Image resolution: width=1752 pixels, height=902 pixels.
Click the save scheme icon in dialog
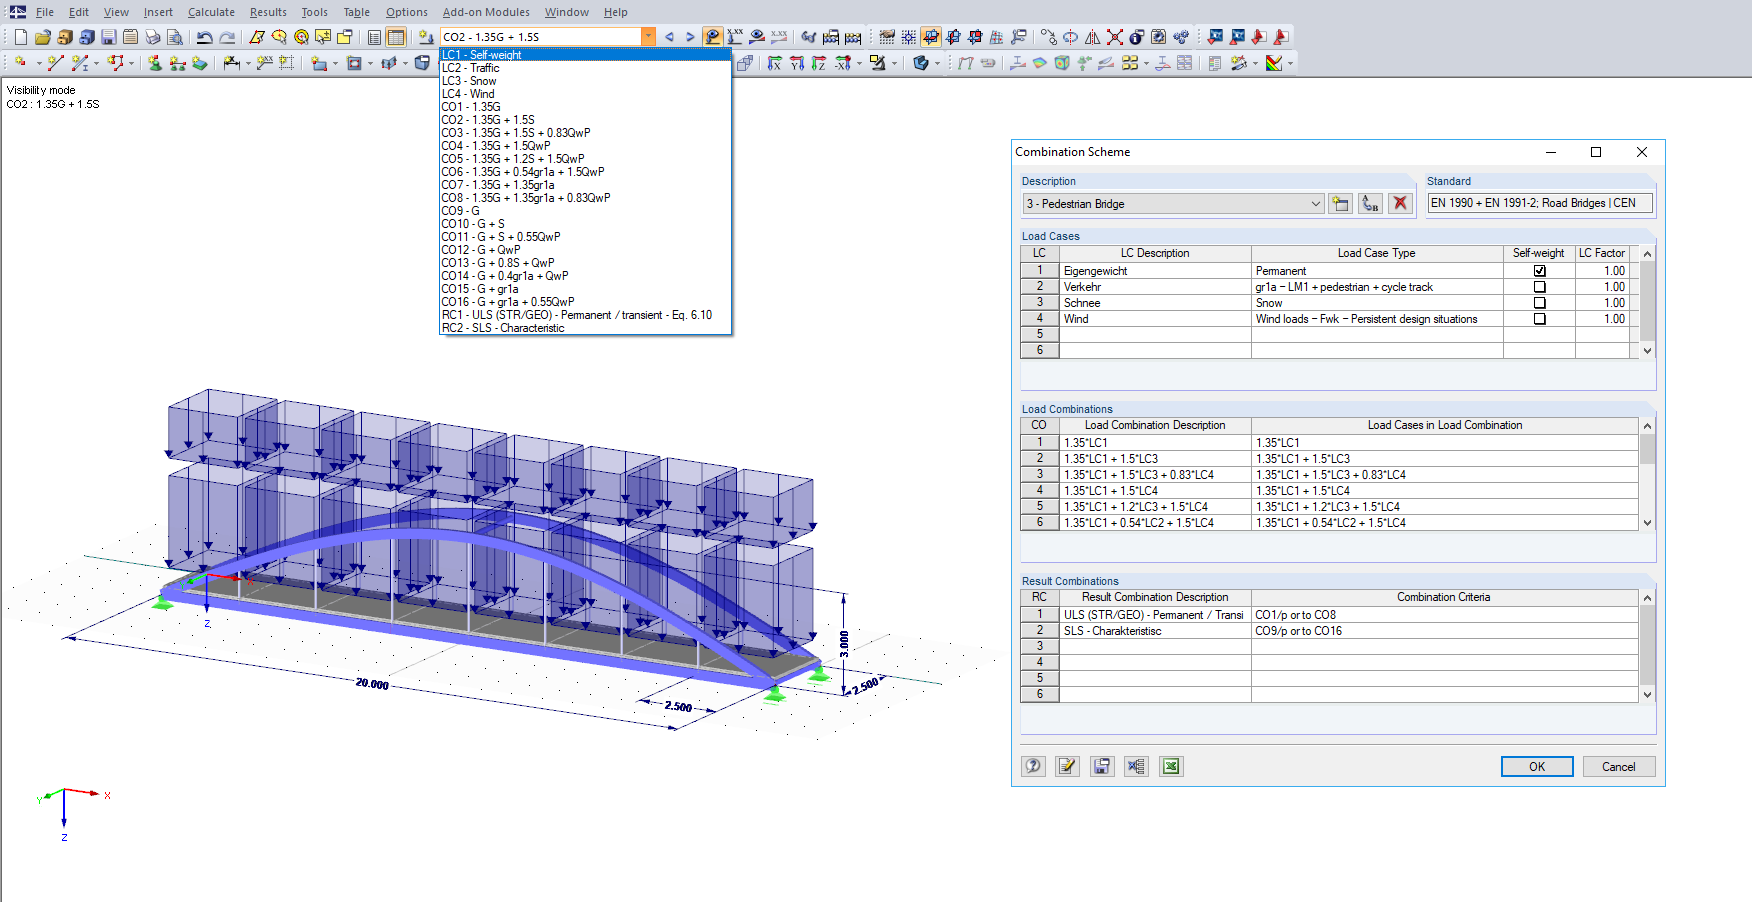click(x=1101, y=766)
